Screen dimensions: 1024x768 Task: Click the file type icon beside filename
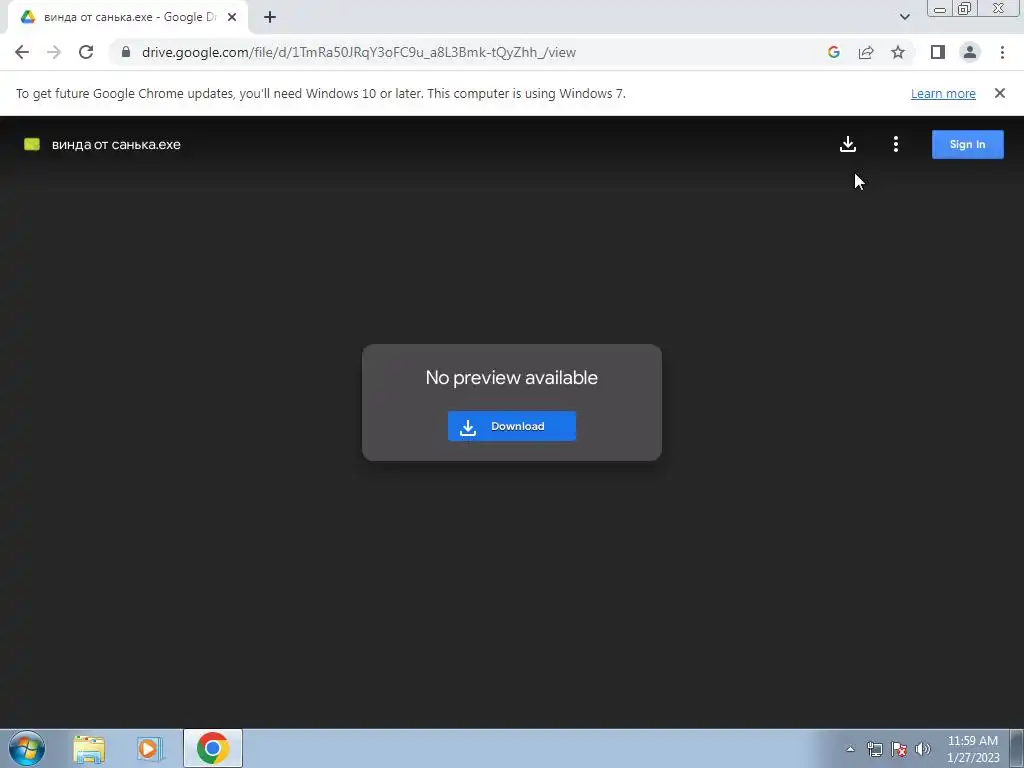click(x=32, y=144)
